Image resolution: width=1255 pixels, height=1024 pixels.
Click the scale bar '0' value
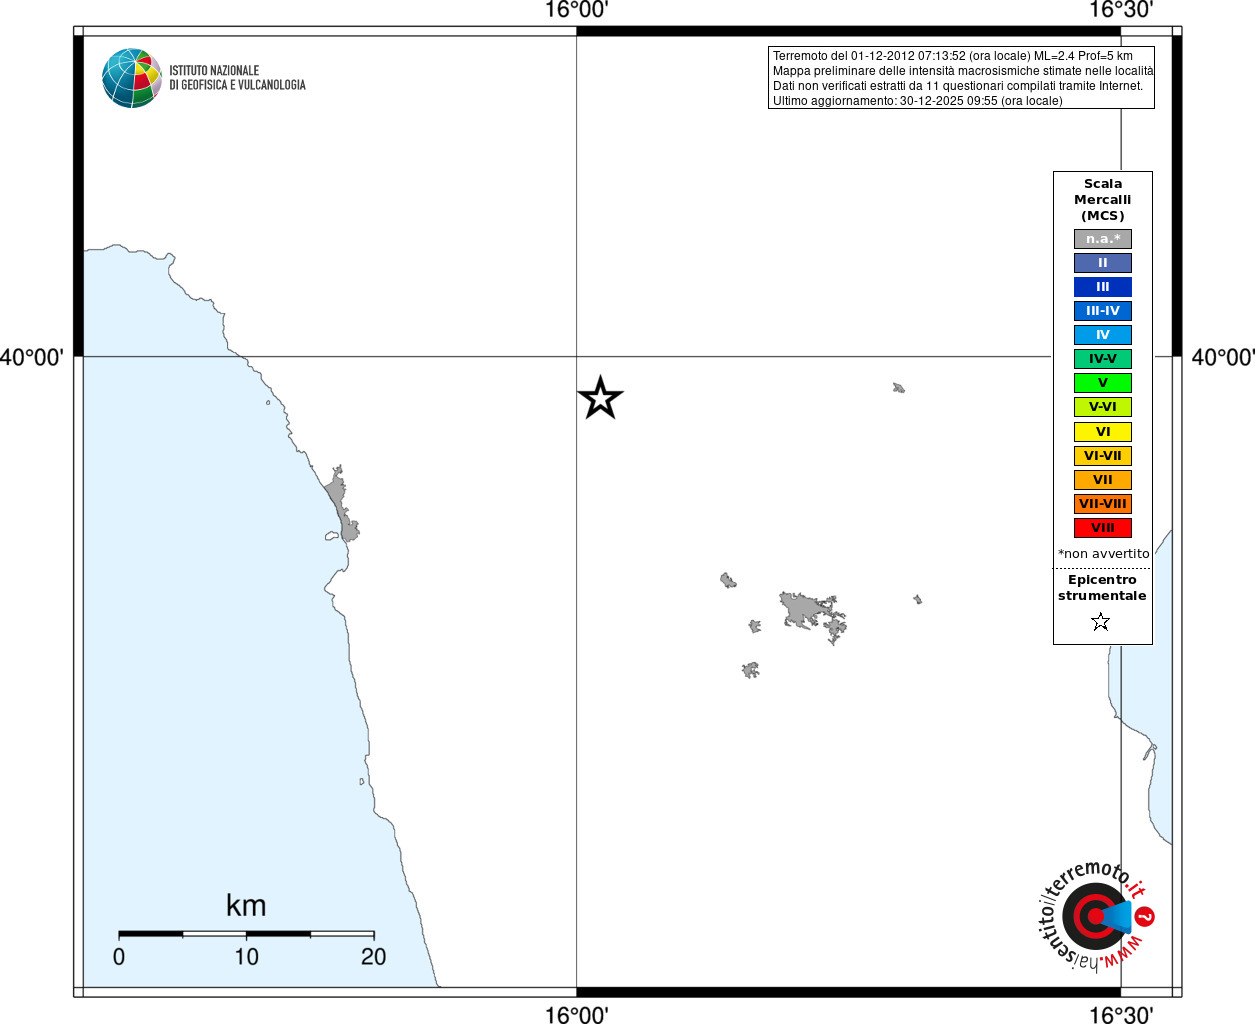tap(119, 957)
